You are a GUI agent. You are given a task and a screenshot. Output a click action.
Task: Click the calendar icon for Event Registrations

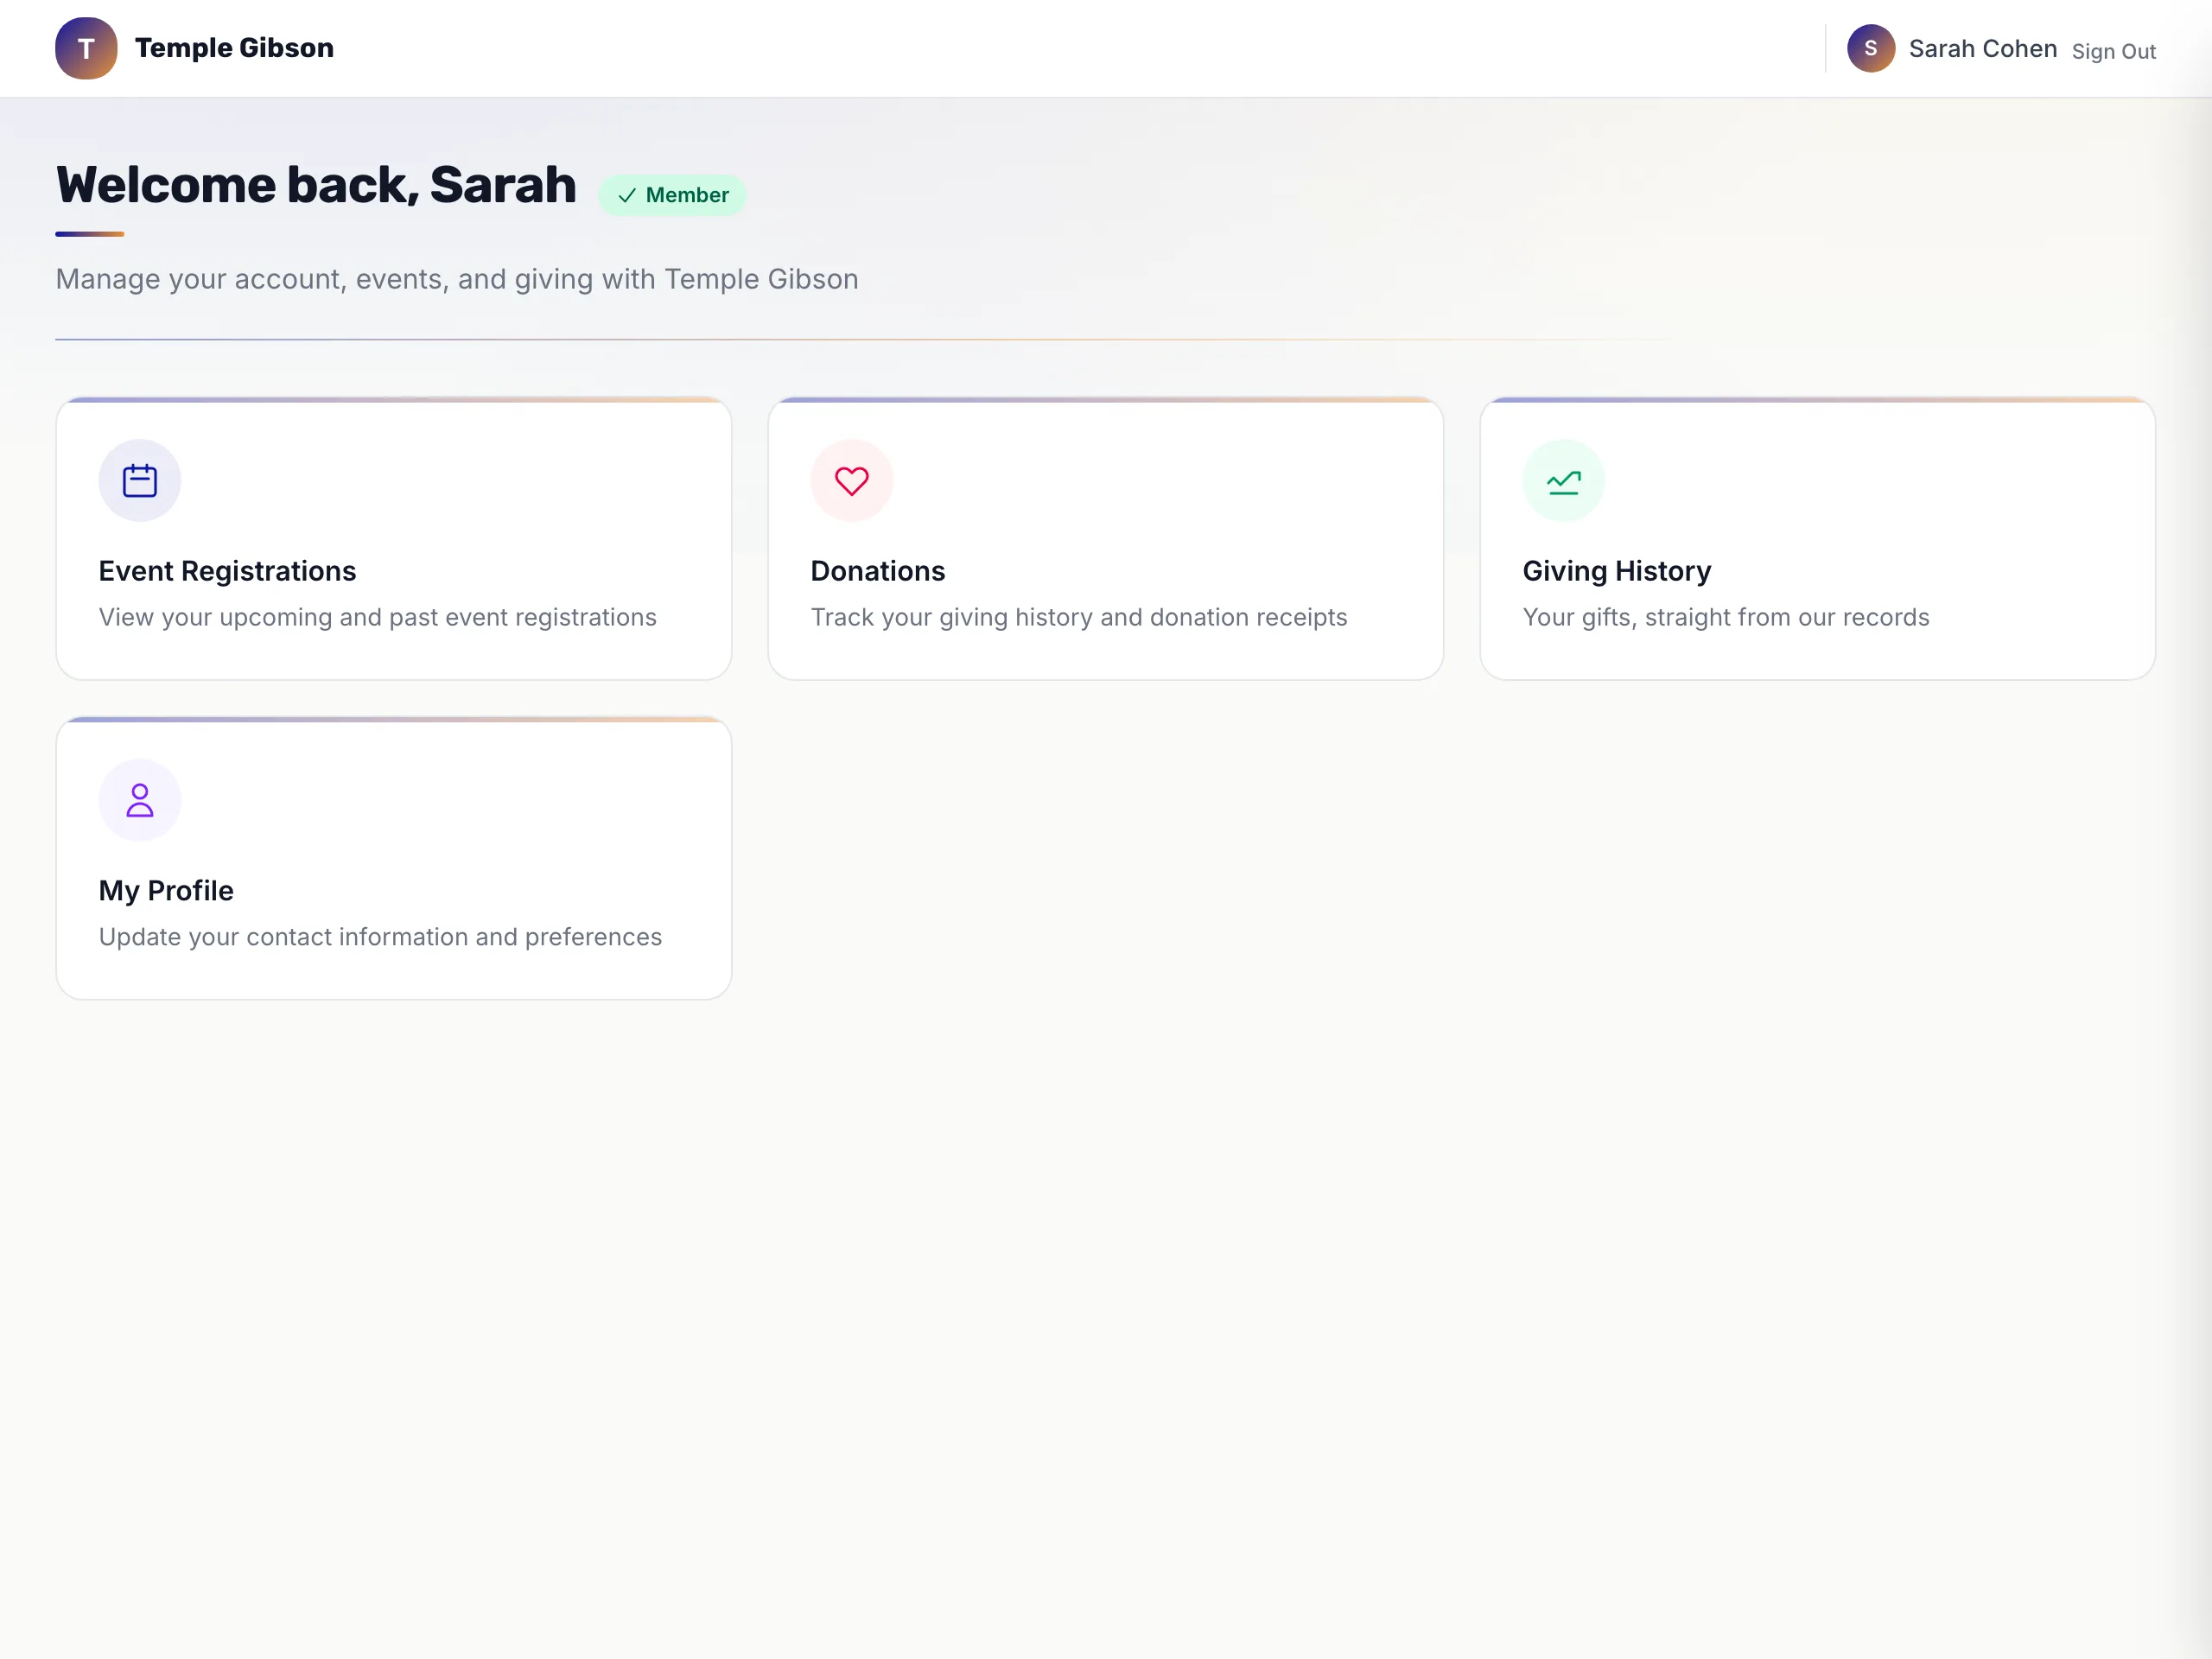pyautogui.click(x=140, y=481)
